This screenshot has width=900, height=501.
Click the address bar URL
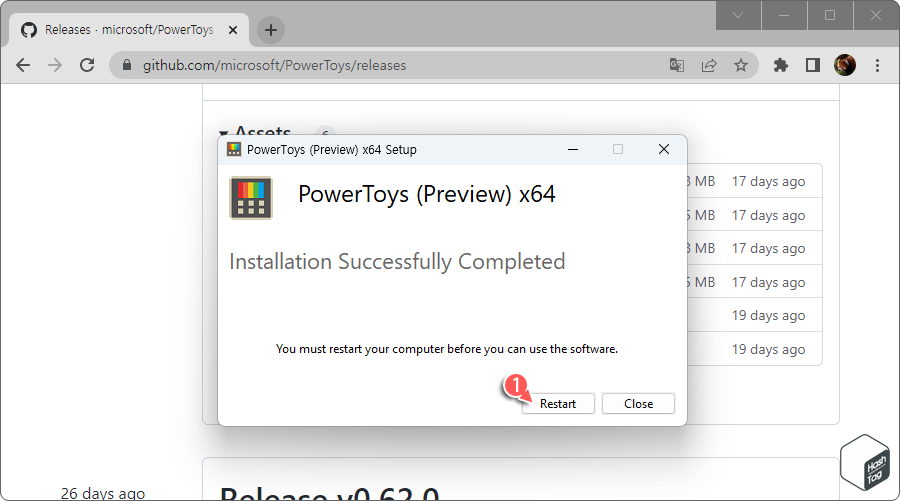(x=274, y=65)
